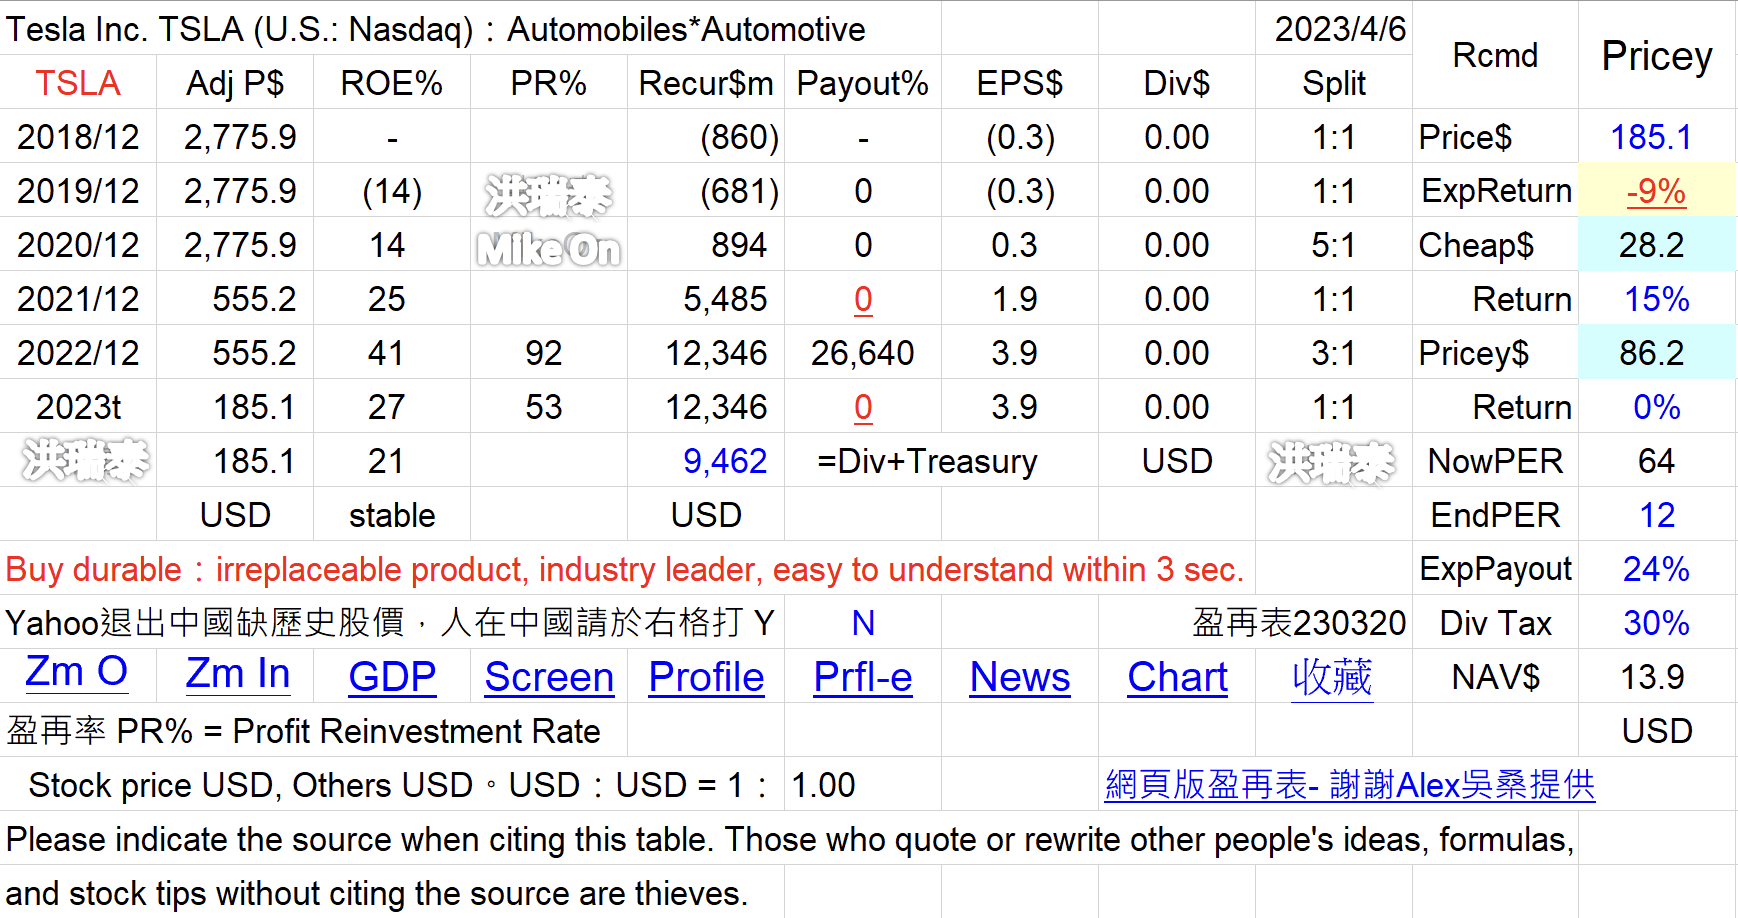Select the NowPER value 64
The image size is (1738, 918).
(x=1657, y=461)
